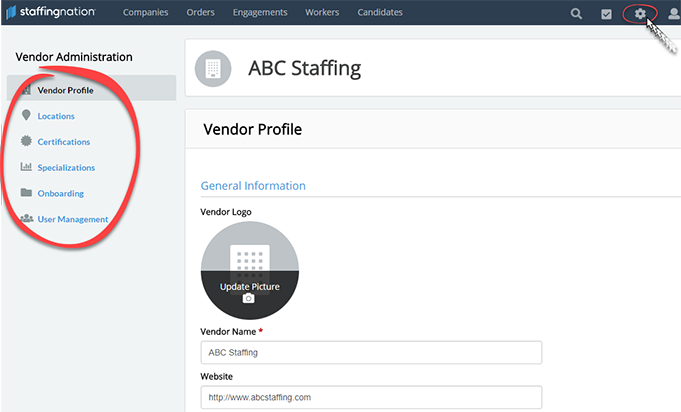Viewport: 681px width, 412px height.
Task: Click the Vendor Name input field
Action: click(371, 353)
